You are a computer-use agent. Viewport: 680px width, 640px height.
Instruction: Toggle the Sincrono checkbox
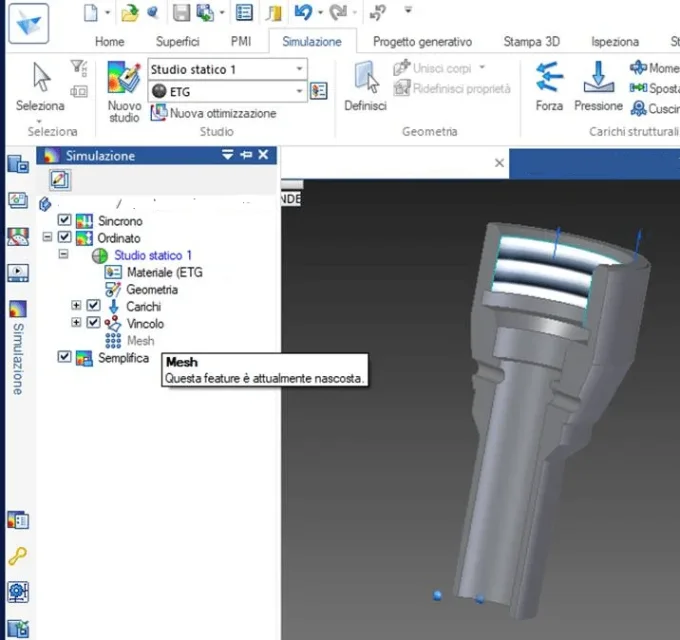pos(65,220)
